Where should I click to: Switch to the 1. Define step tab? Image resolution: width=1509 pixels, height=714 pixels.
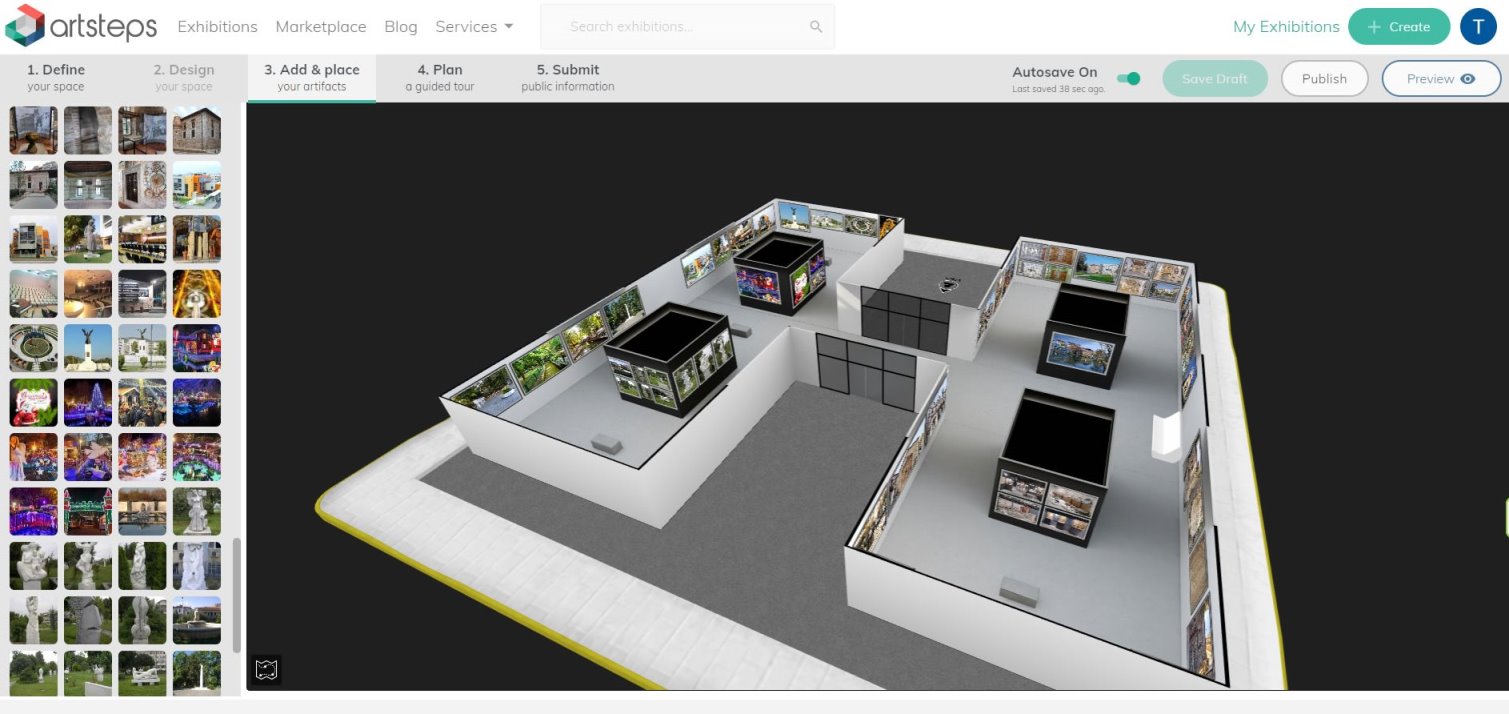[56, 78]
